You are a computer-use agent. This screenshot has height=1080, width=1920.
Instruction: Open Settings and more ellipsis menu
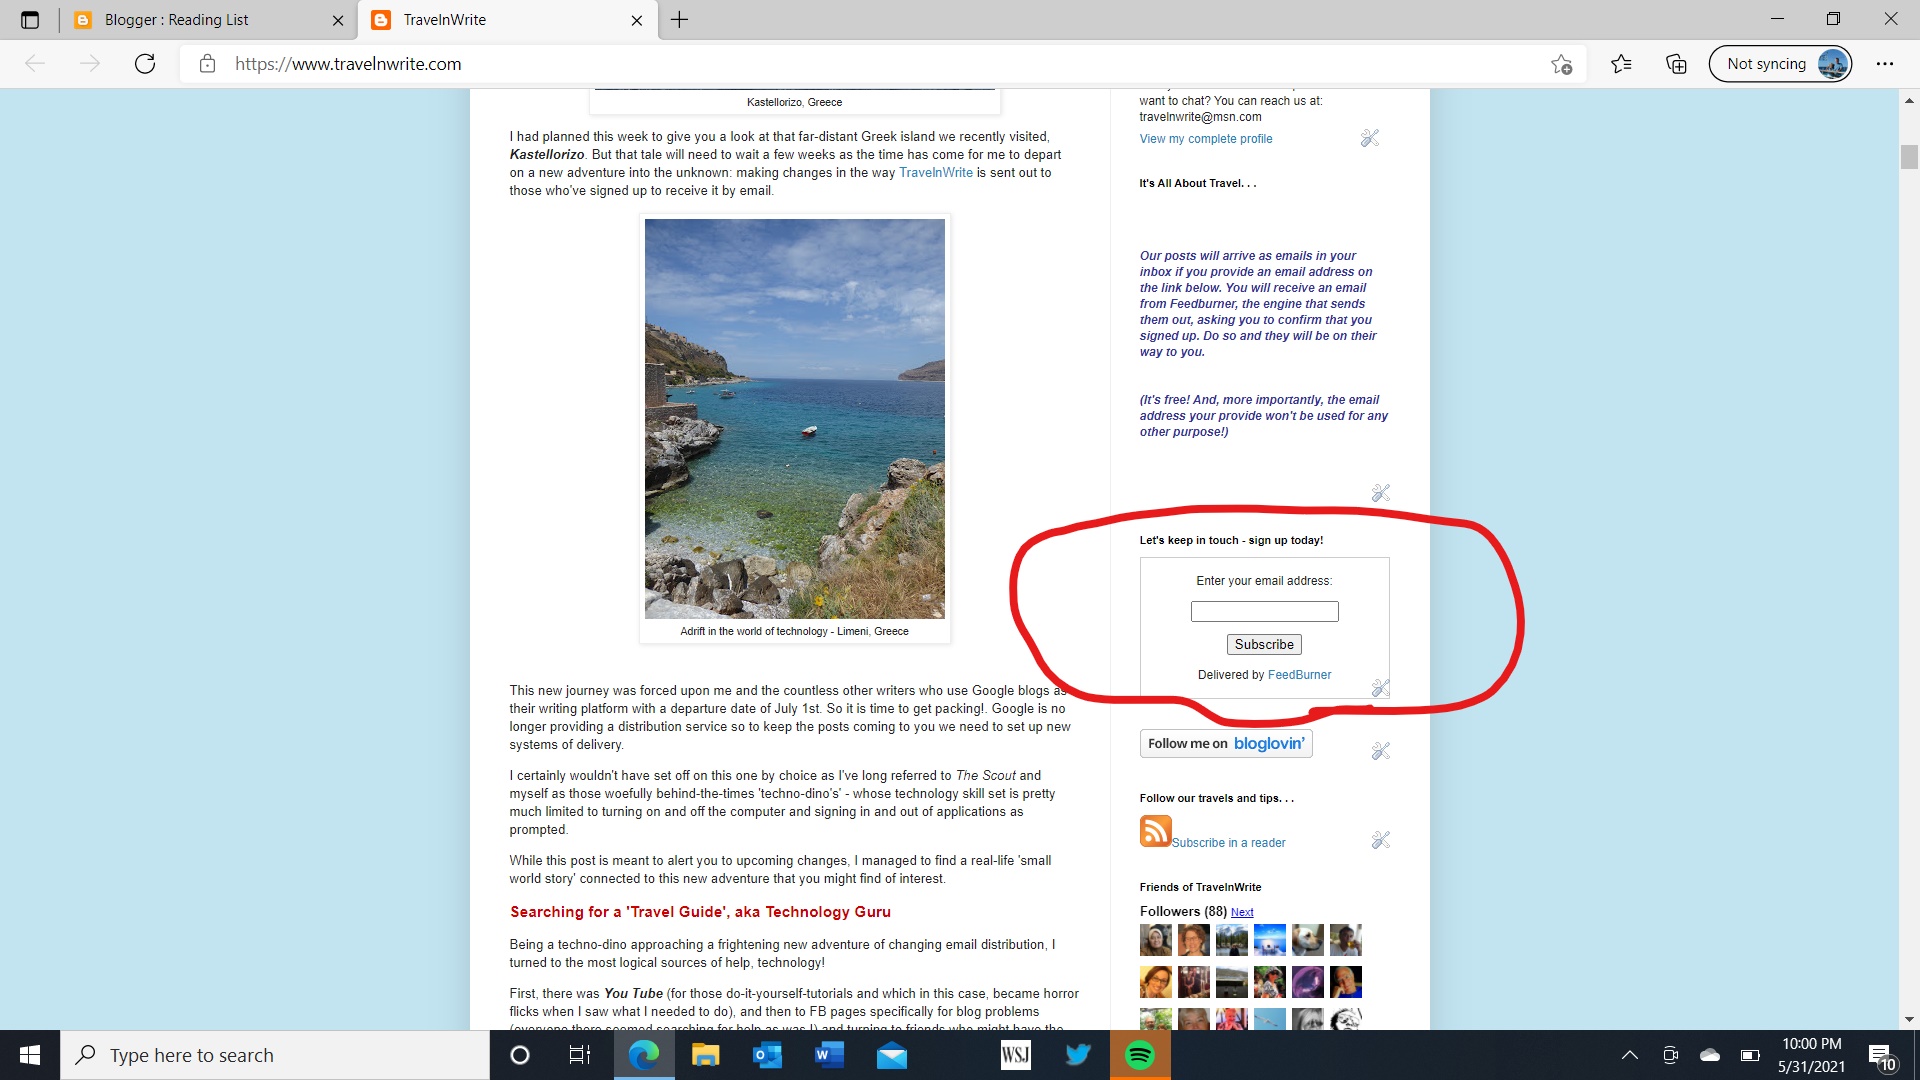pos(1884,64)
